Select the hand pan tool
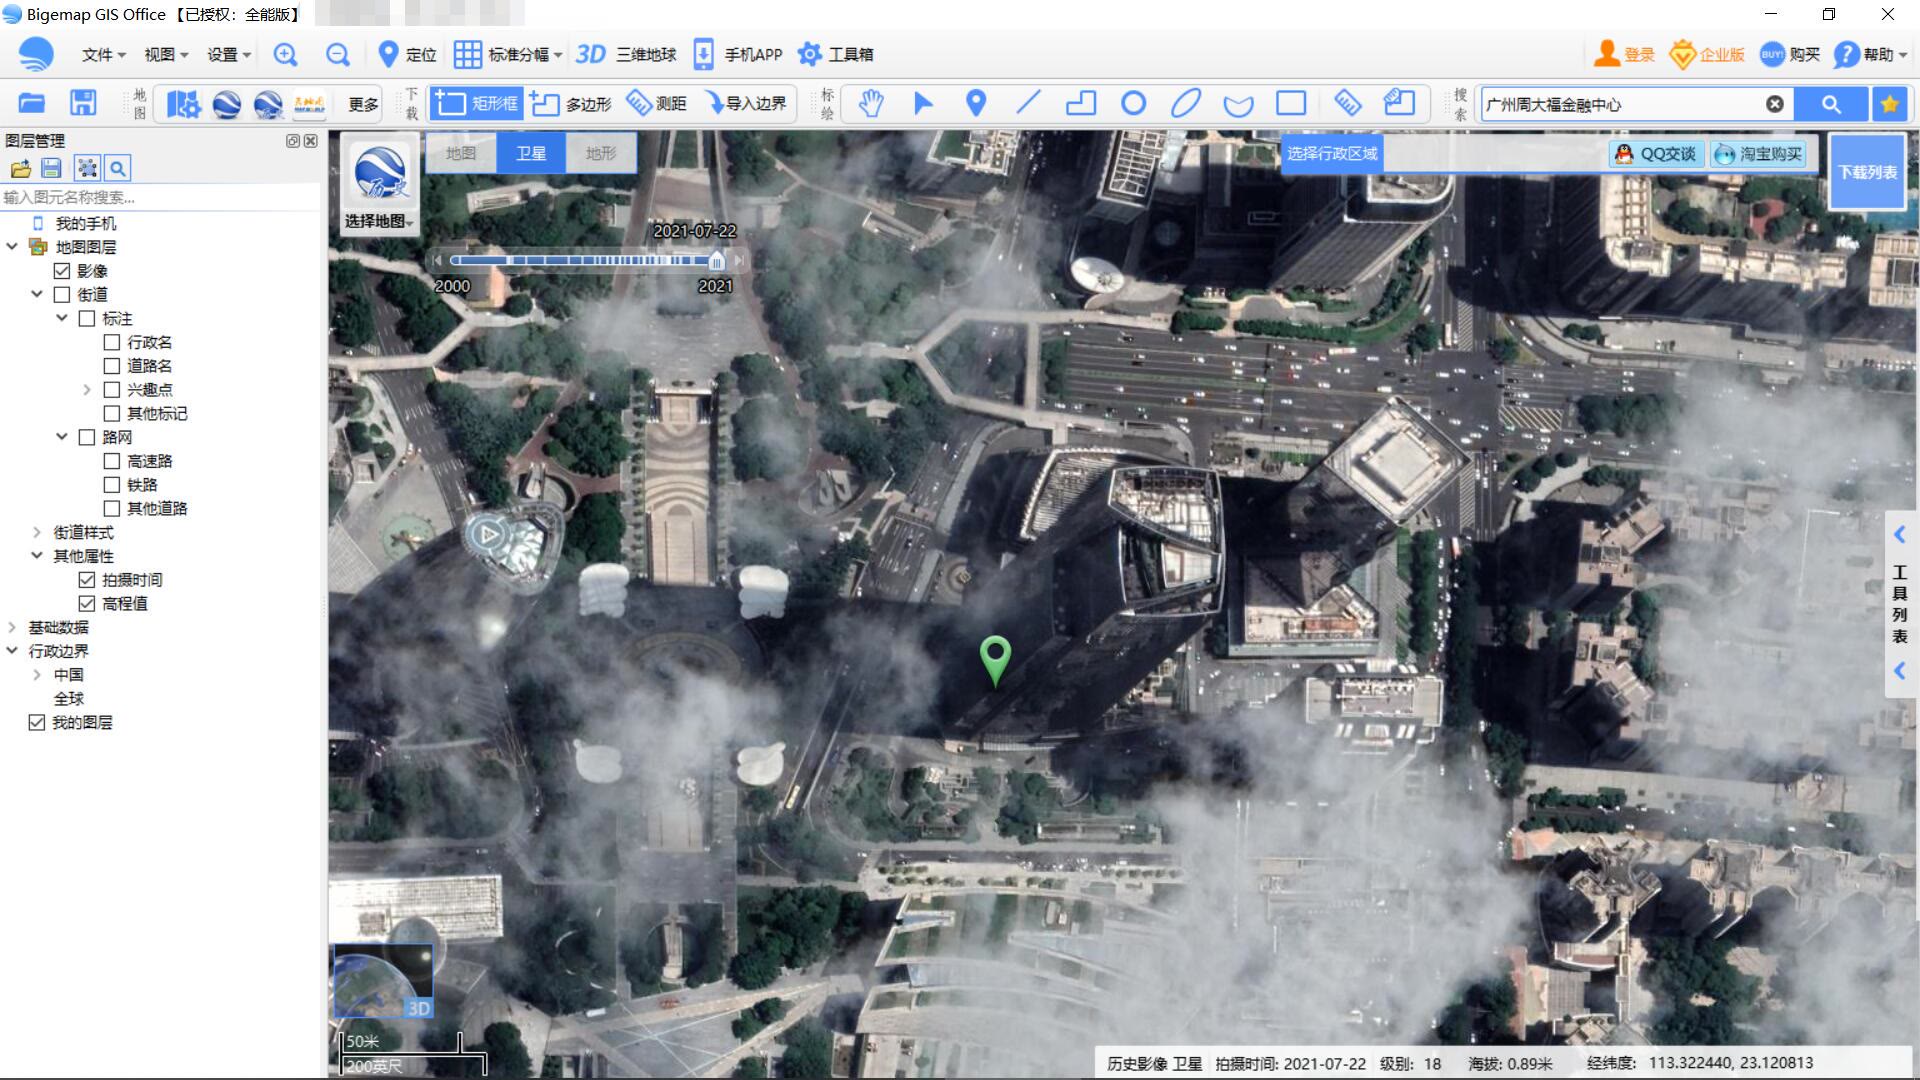 (x=871, y=103)
